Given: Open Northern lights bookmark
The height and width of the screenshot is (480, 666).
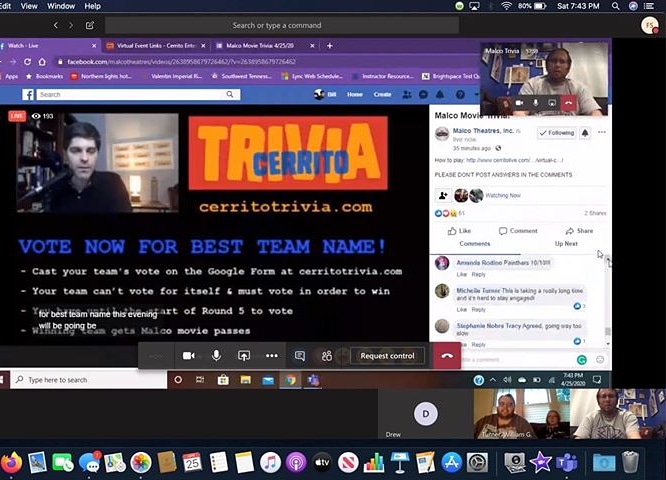Looking at the screenshot, I should pos(102,76).
